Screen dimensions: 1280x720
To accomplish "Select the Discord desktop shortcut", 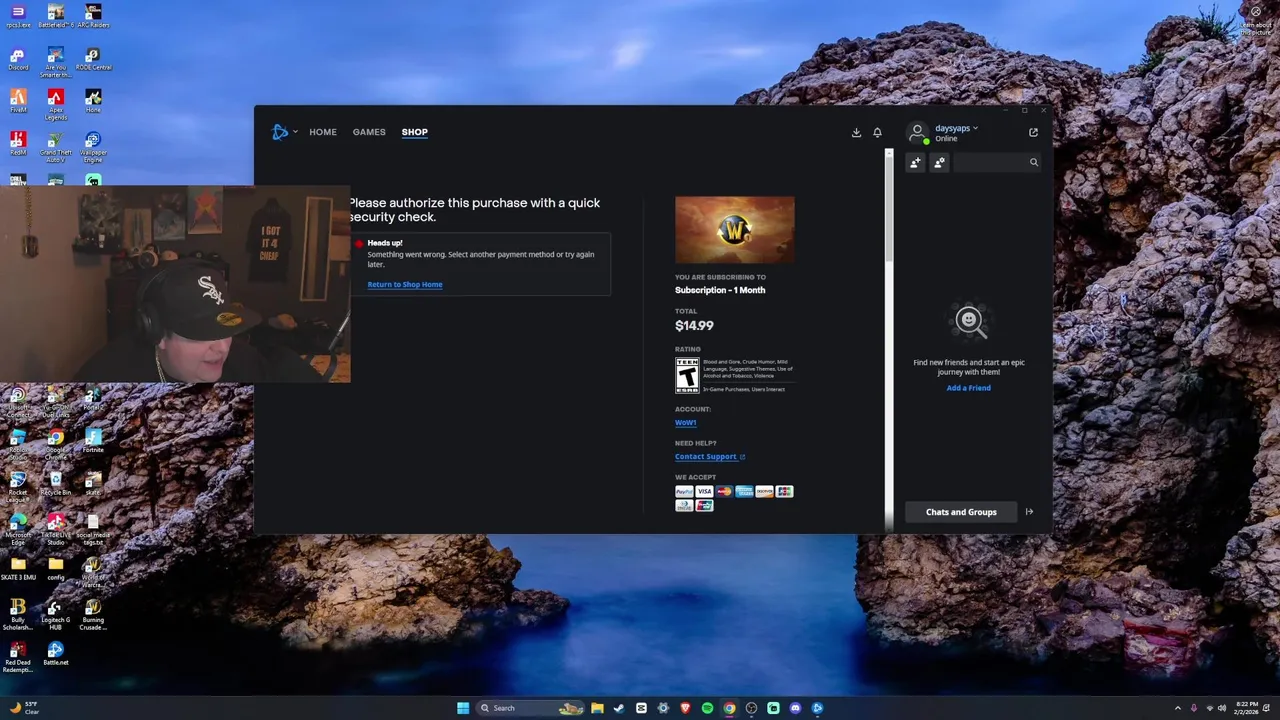I will (x=18, y=59).
